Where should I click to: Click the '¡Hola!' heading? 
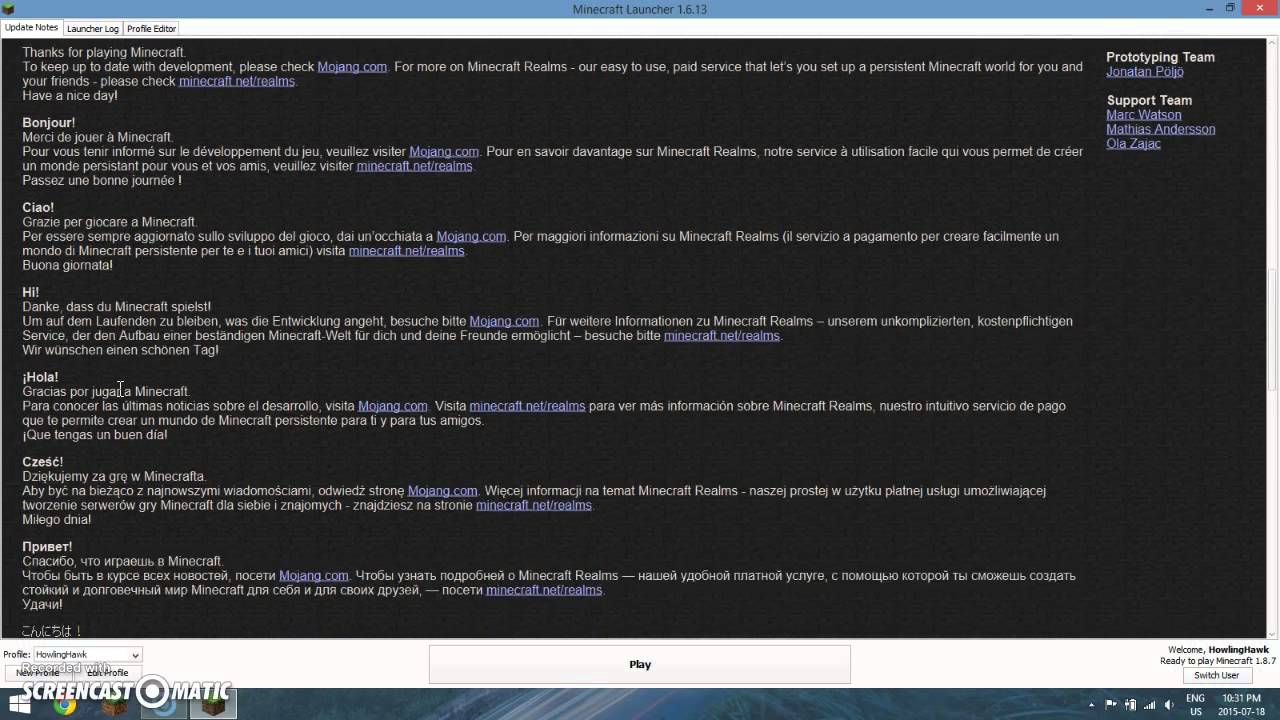(40, 377)
